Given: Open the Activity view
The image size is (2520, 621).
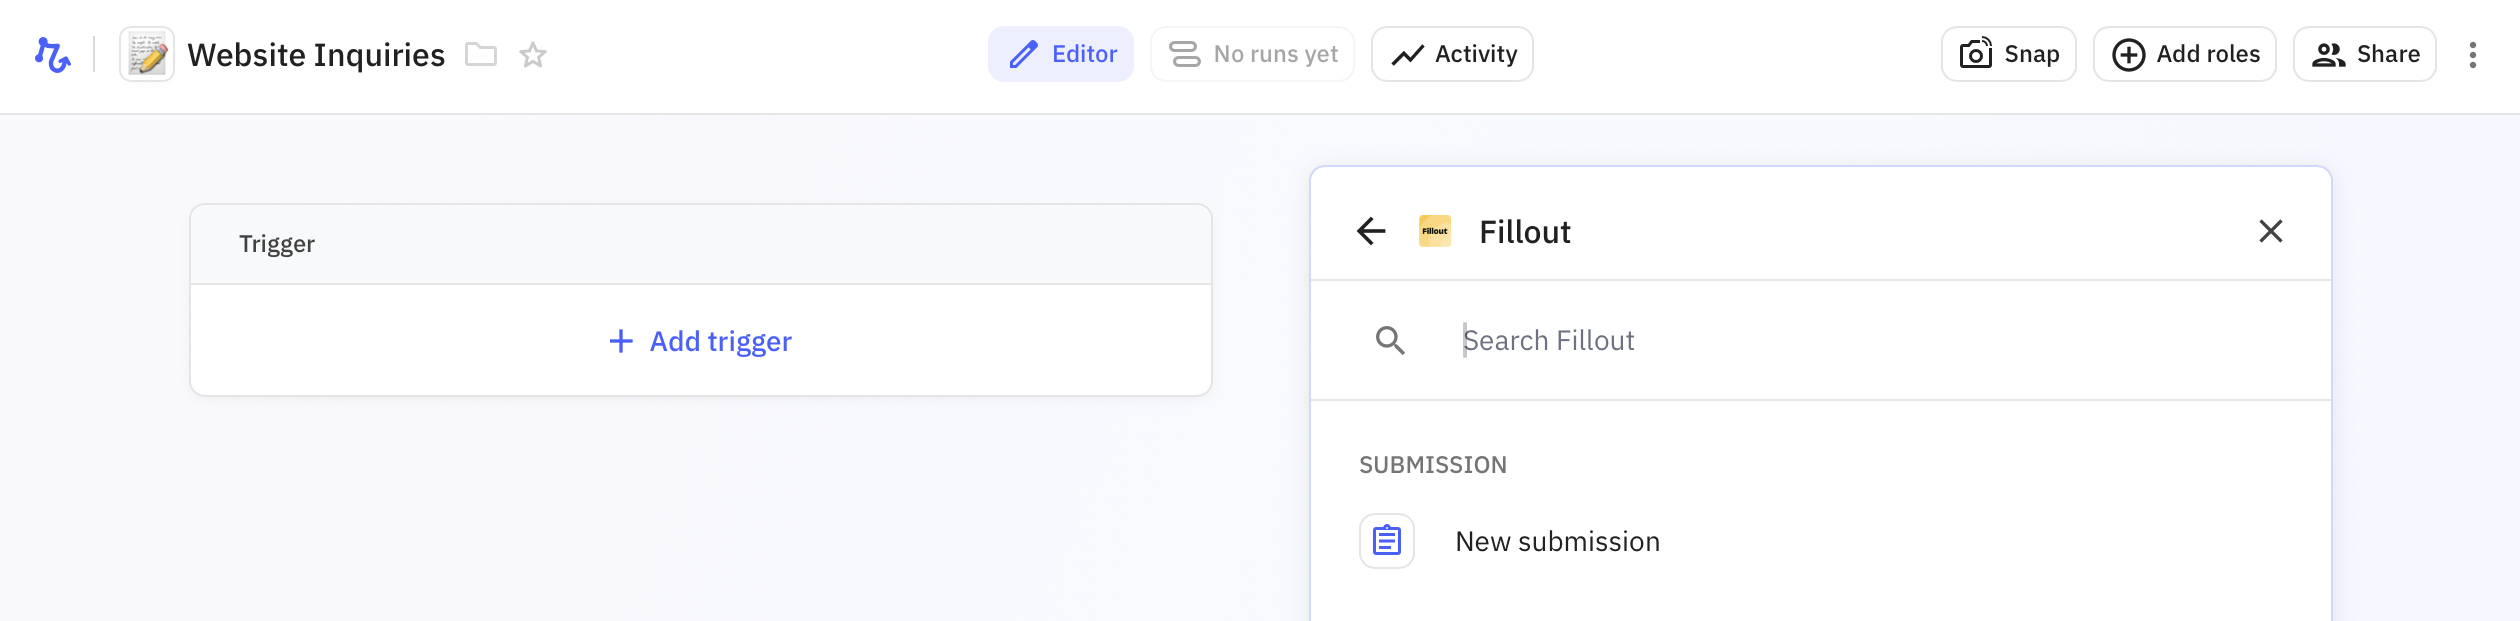Looking at the screenshot, I should (1452, 54).
